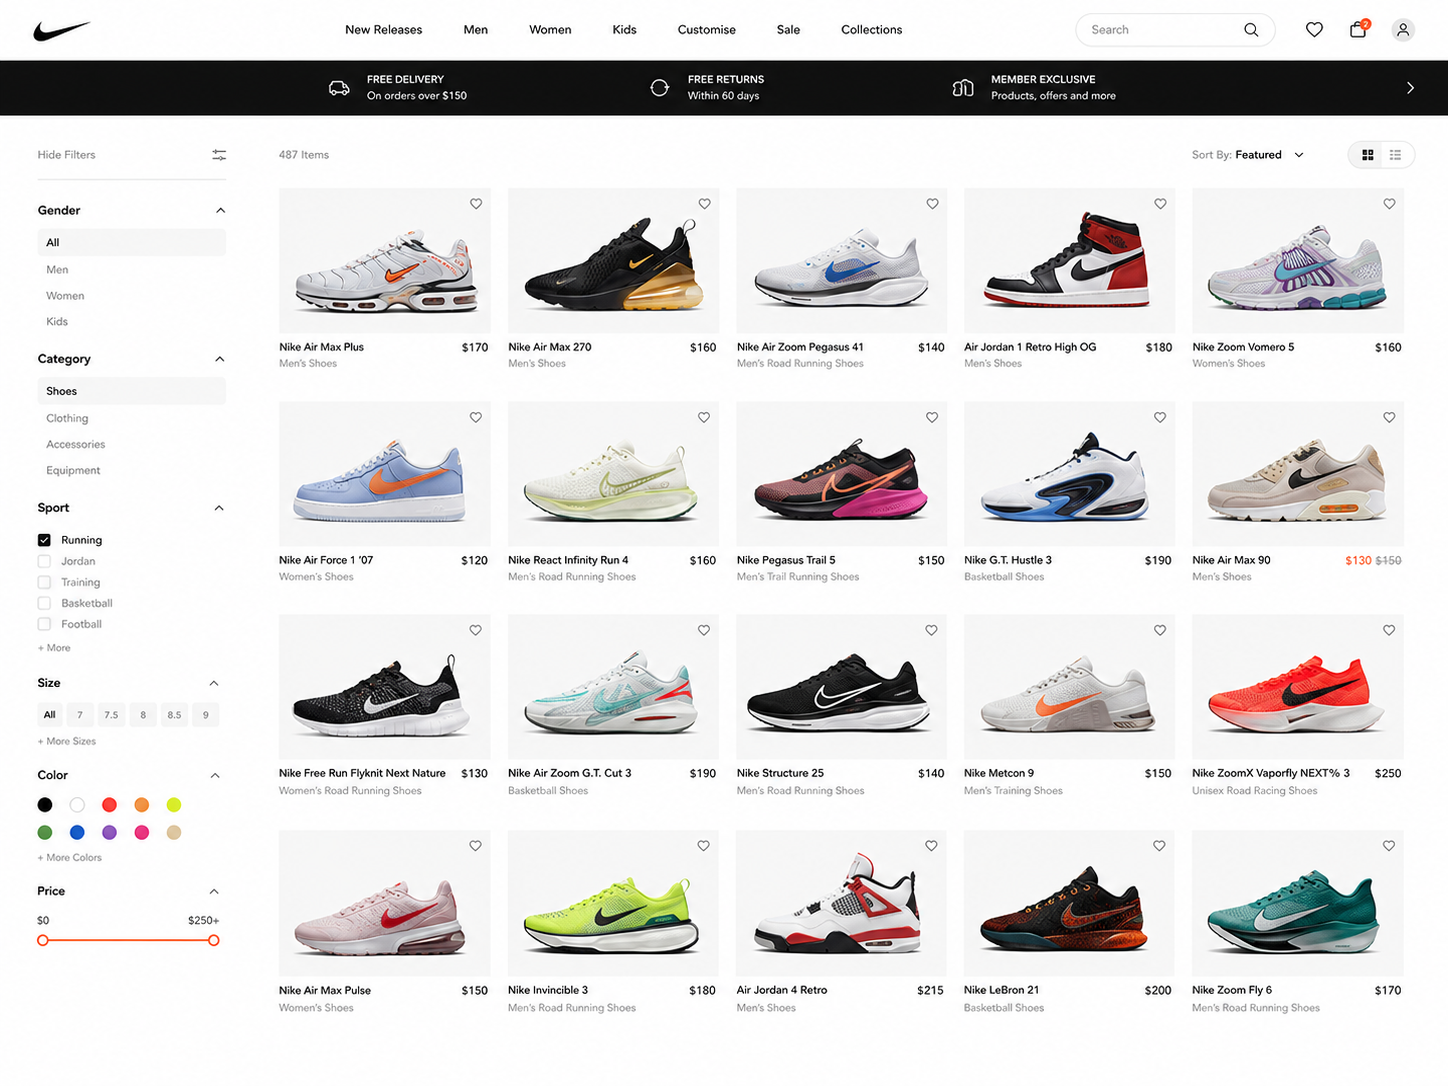The image size is (1448, 1086).
Task: Collapse the Sport filter section
Action: pos(219,508)
